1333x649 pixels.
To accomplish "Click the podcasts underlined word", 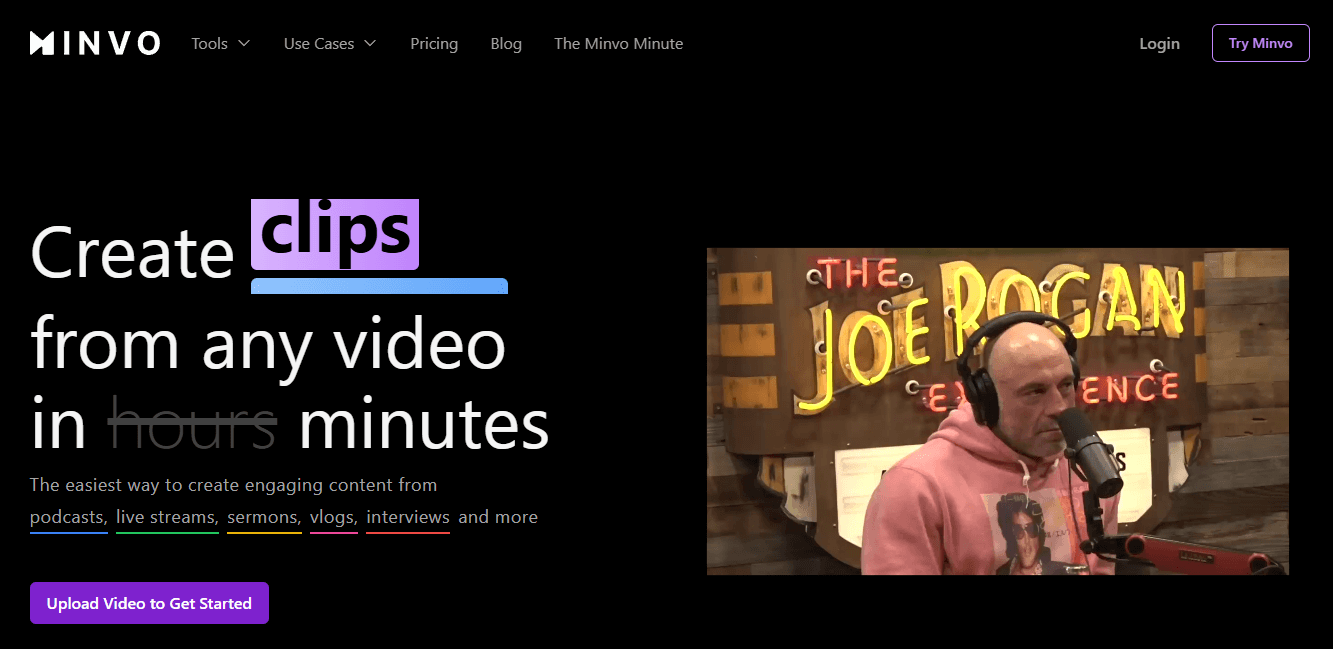I will tap(68, 518).
